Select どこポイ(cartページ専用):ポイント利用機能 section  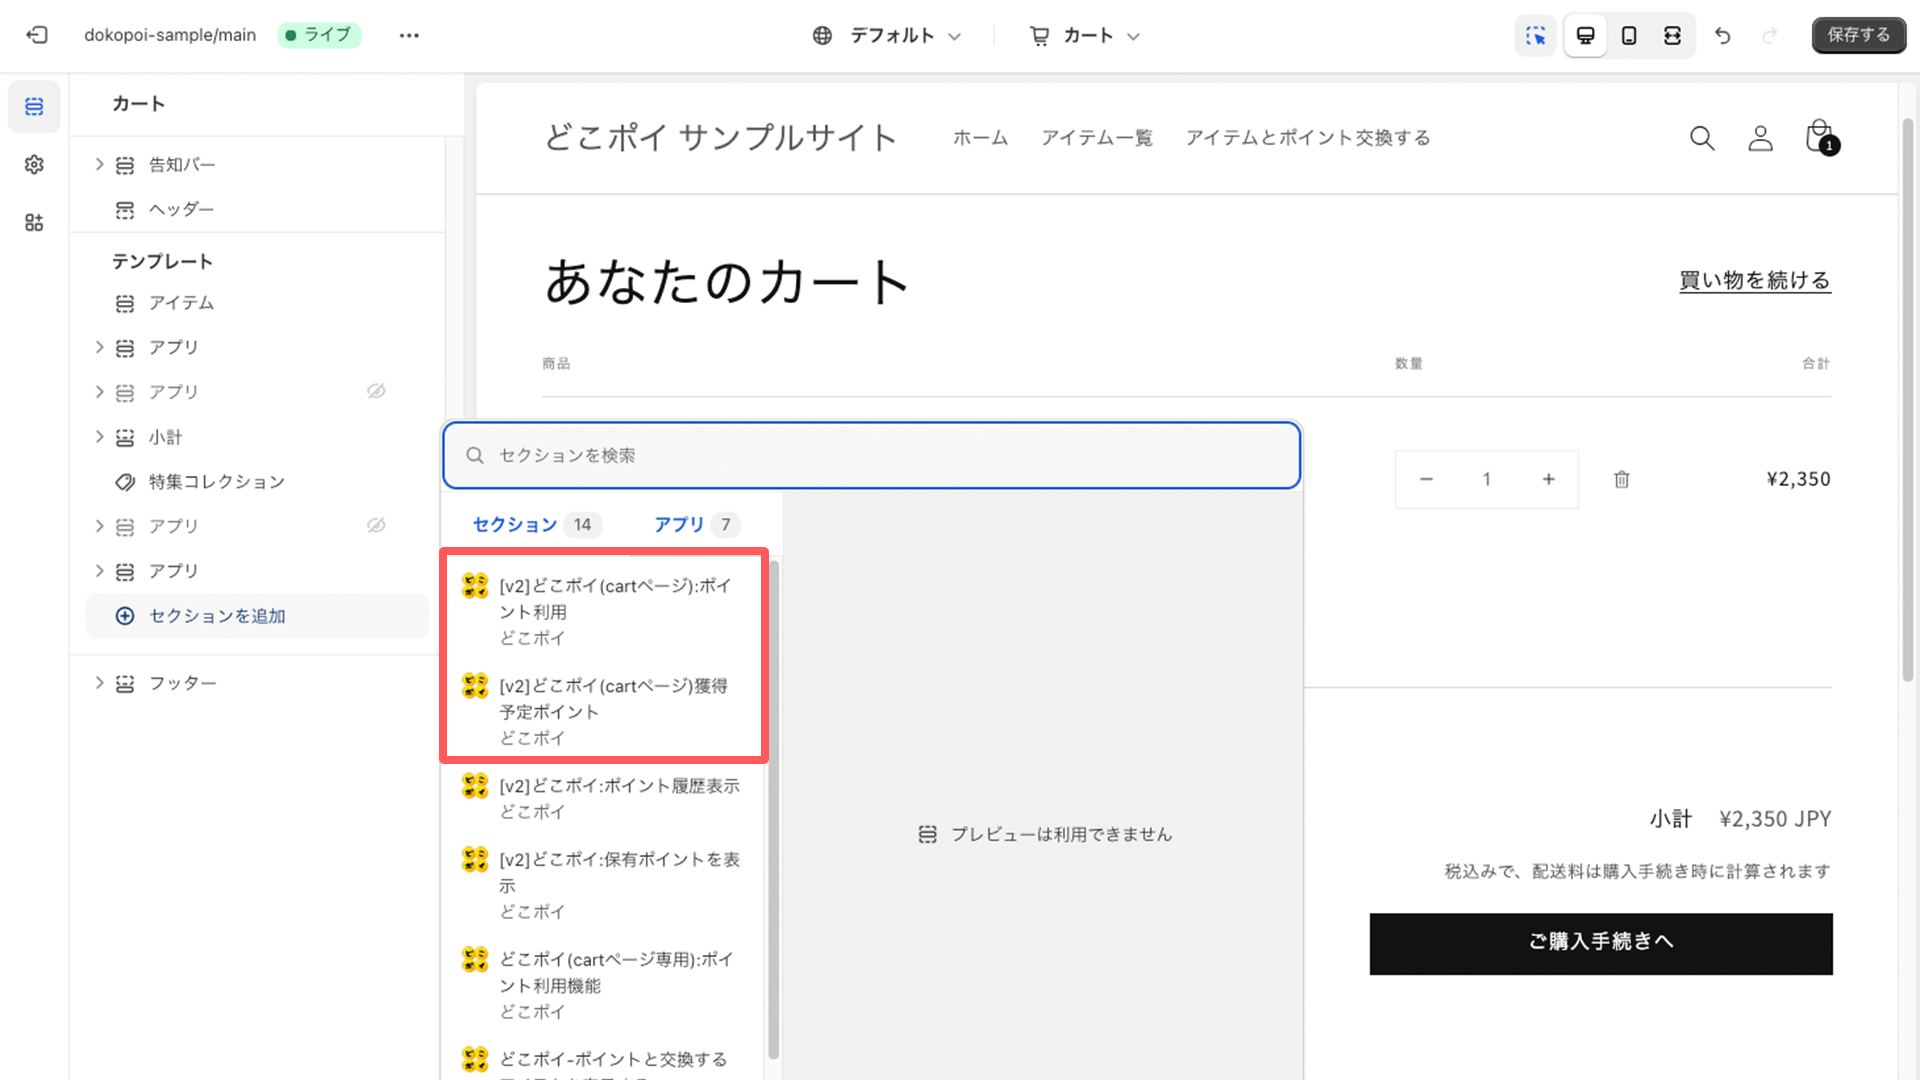(x=603, y=985)
